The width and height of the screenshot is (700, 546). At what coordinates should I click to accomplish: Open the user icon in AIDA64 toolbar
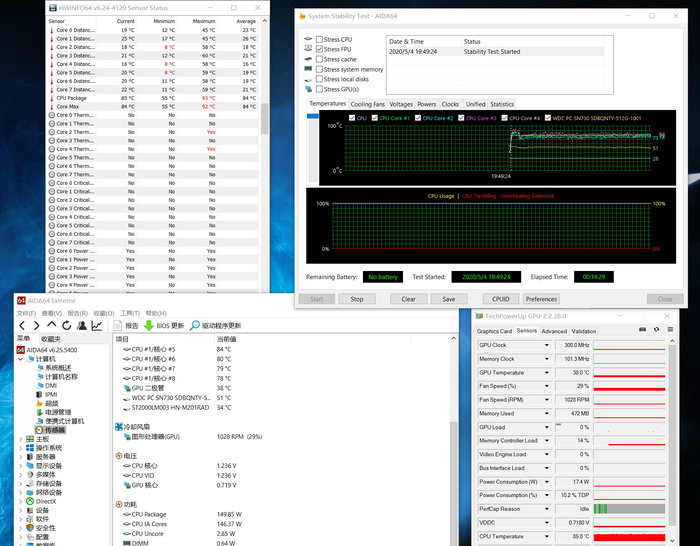point(82,325)
